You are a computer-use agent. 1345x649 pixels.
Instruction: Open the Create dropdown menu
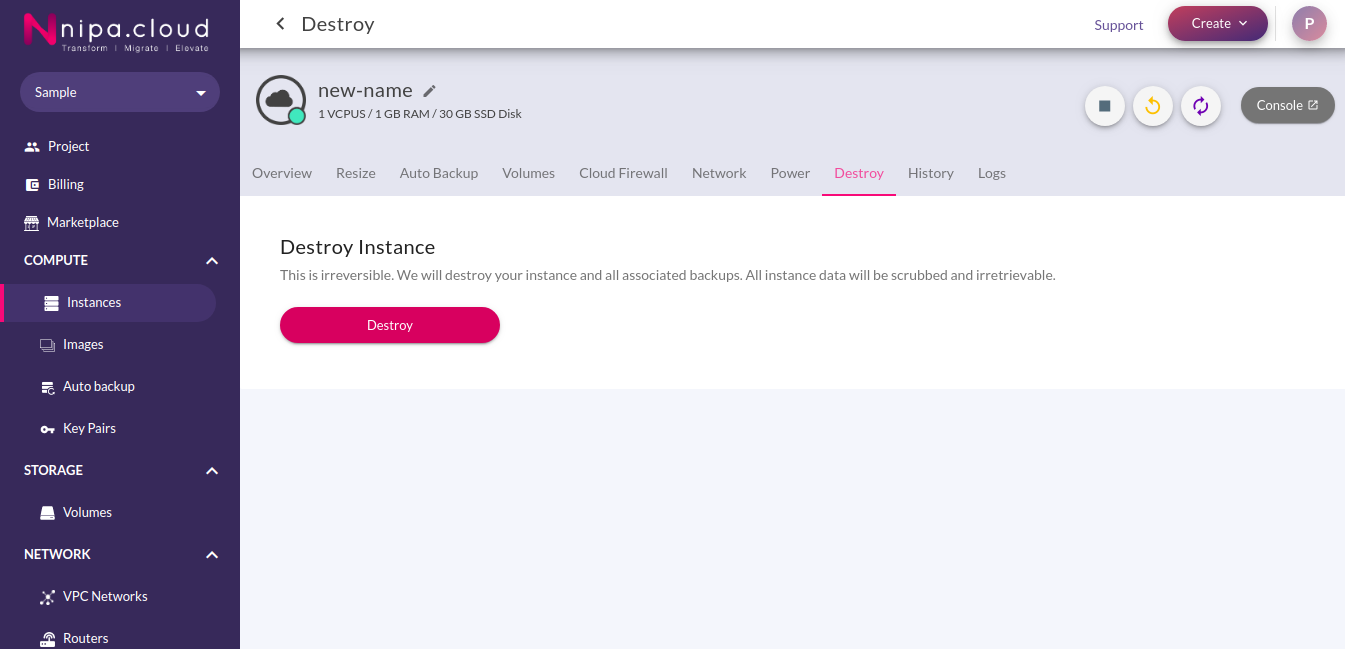1218,23
